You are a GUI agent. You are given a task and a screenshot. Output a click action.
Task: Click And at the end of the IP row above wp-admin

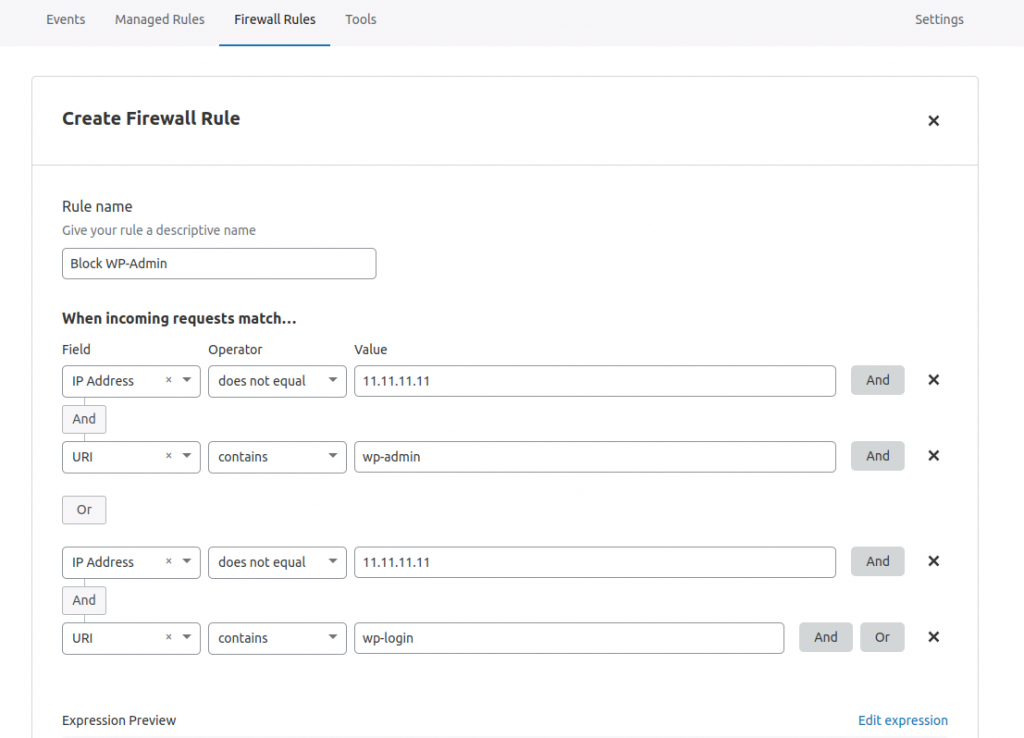click(878, 380)
